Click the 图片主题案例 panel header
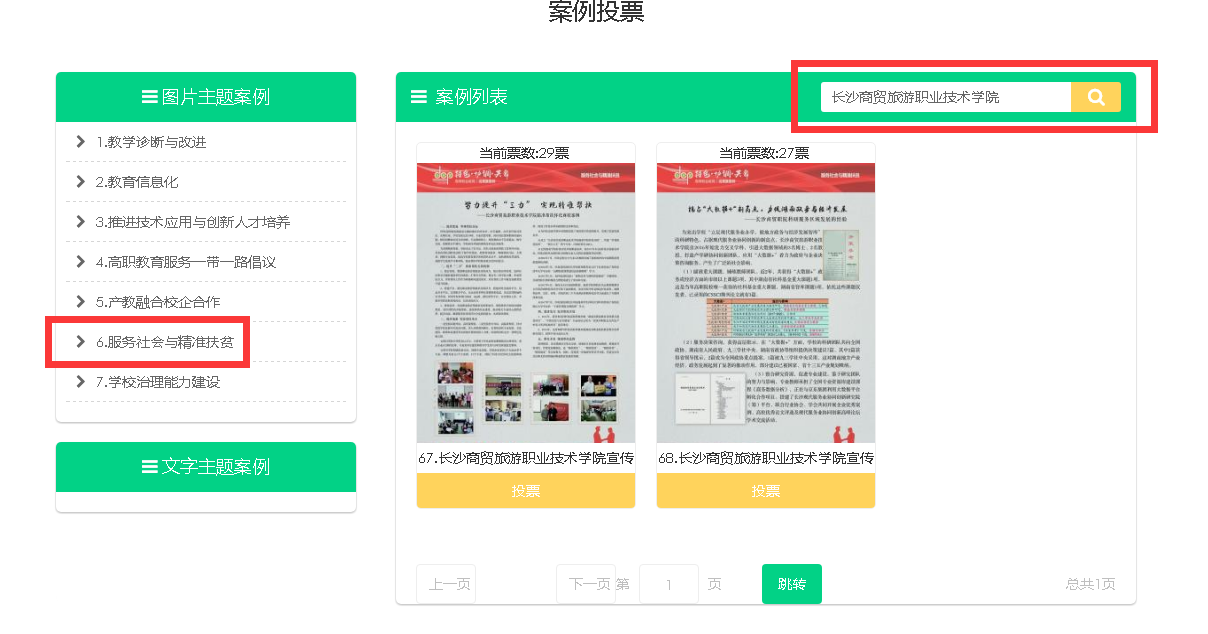Viewport: 1208px width, 634px height. click(206, 97)
